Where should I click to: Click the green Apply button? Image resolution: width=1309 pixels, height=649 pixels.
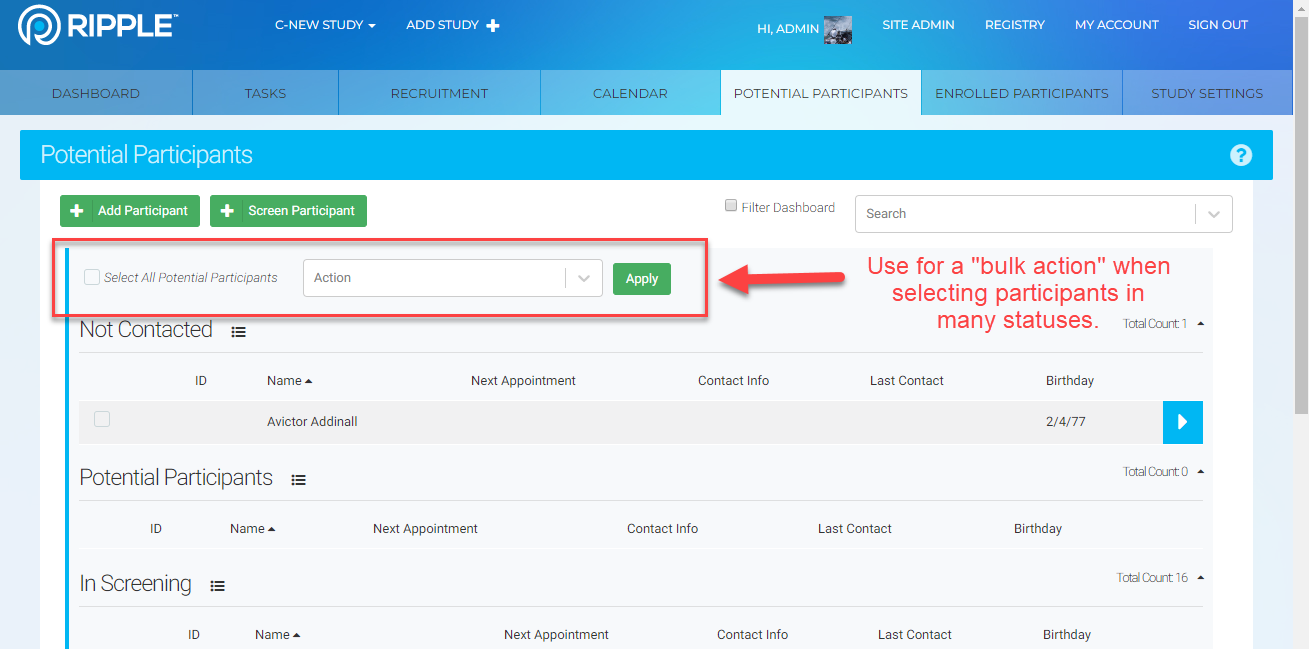point(641,279)
